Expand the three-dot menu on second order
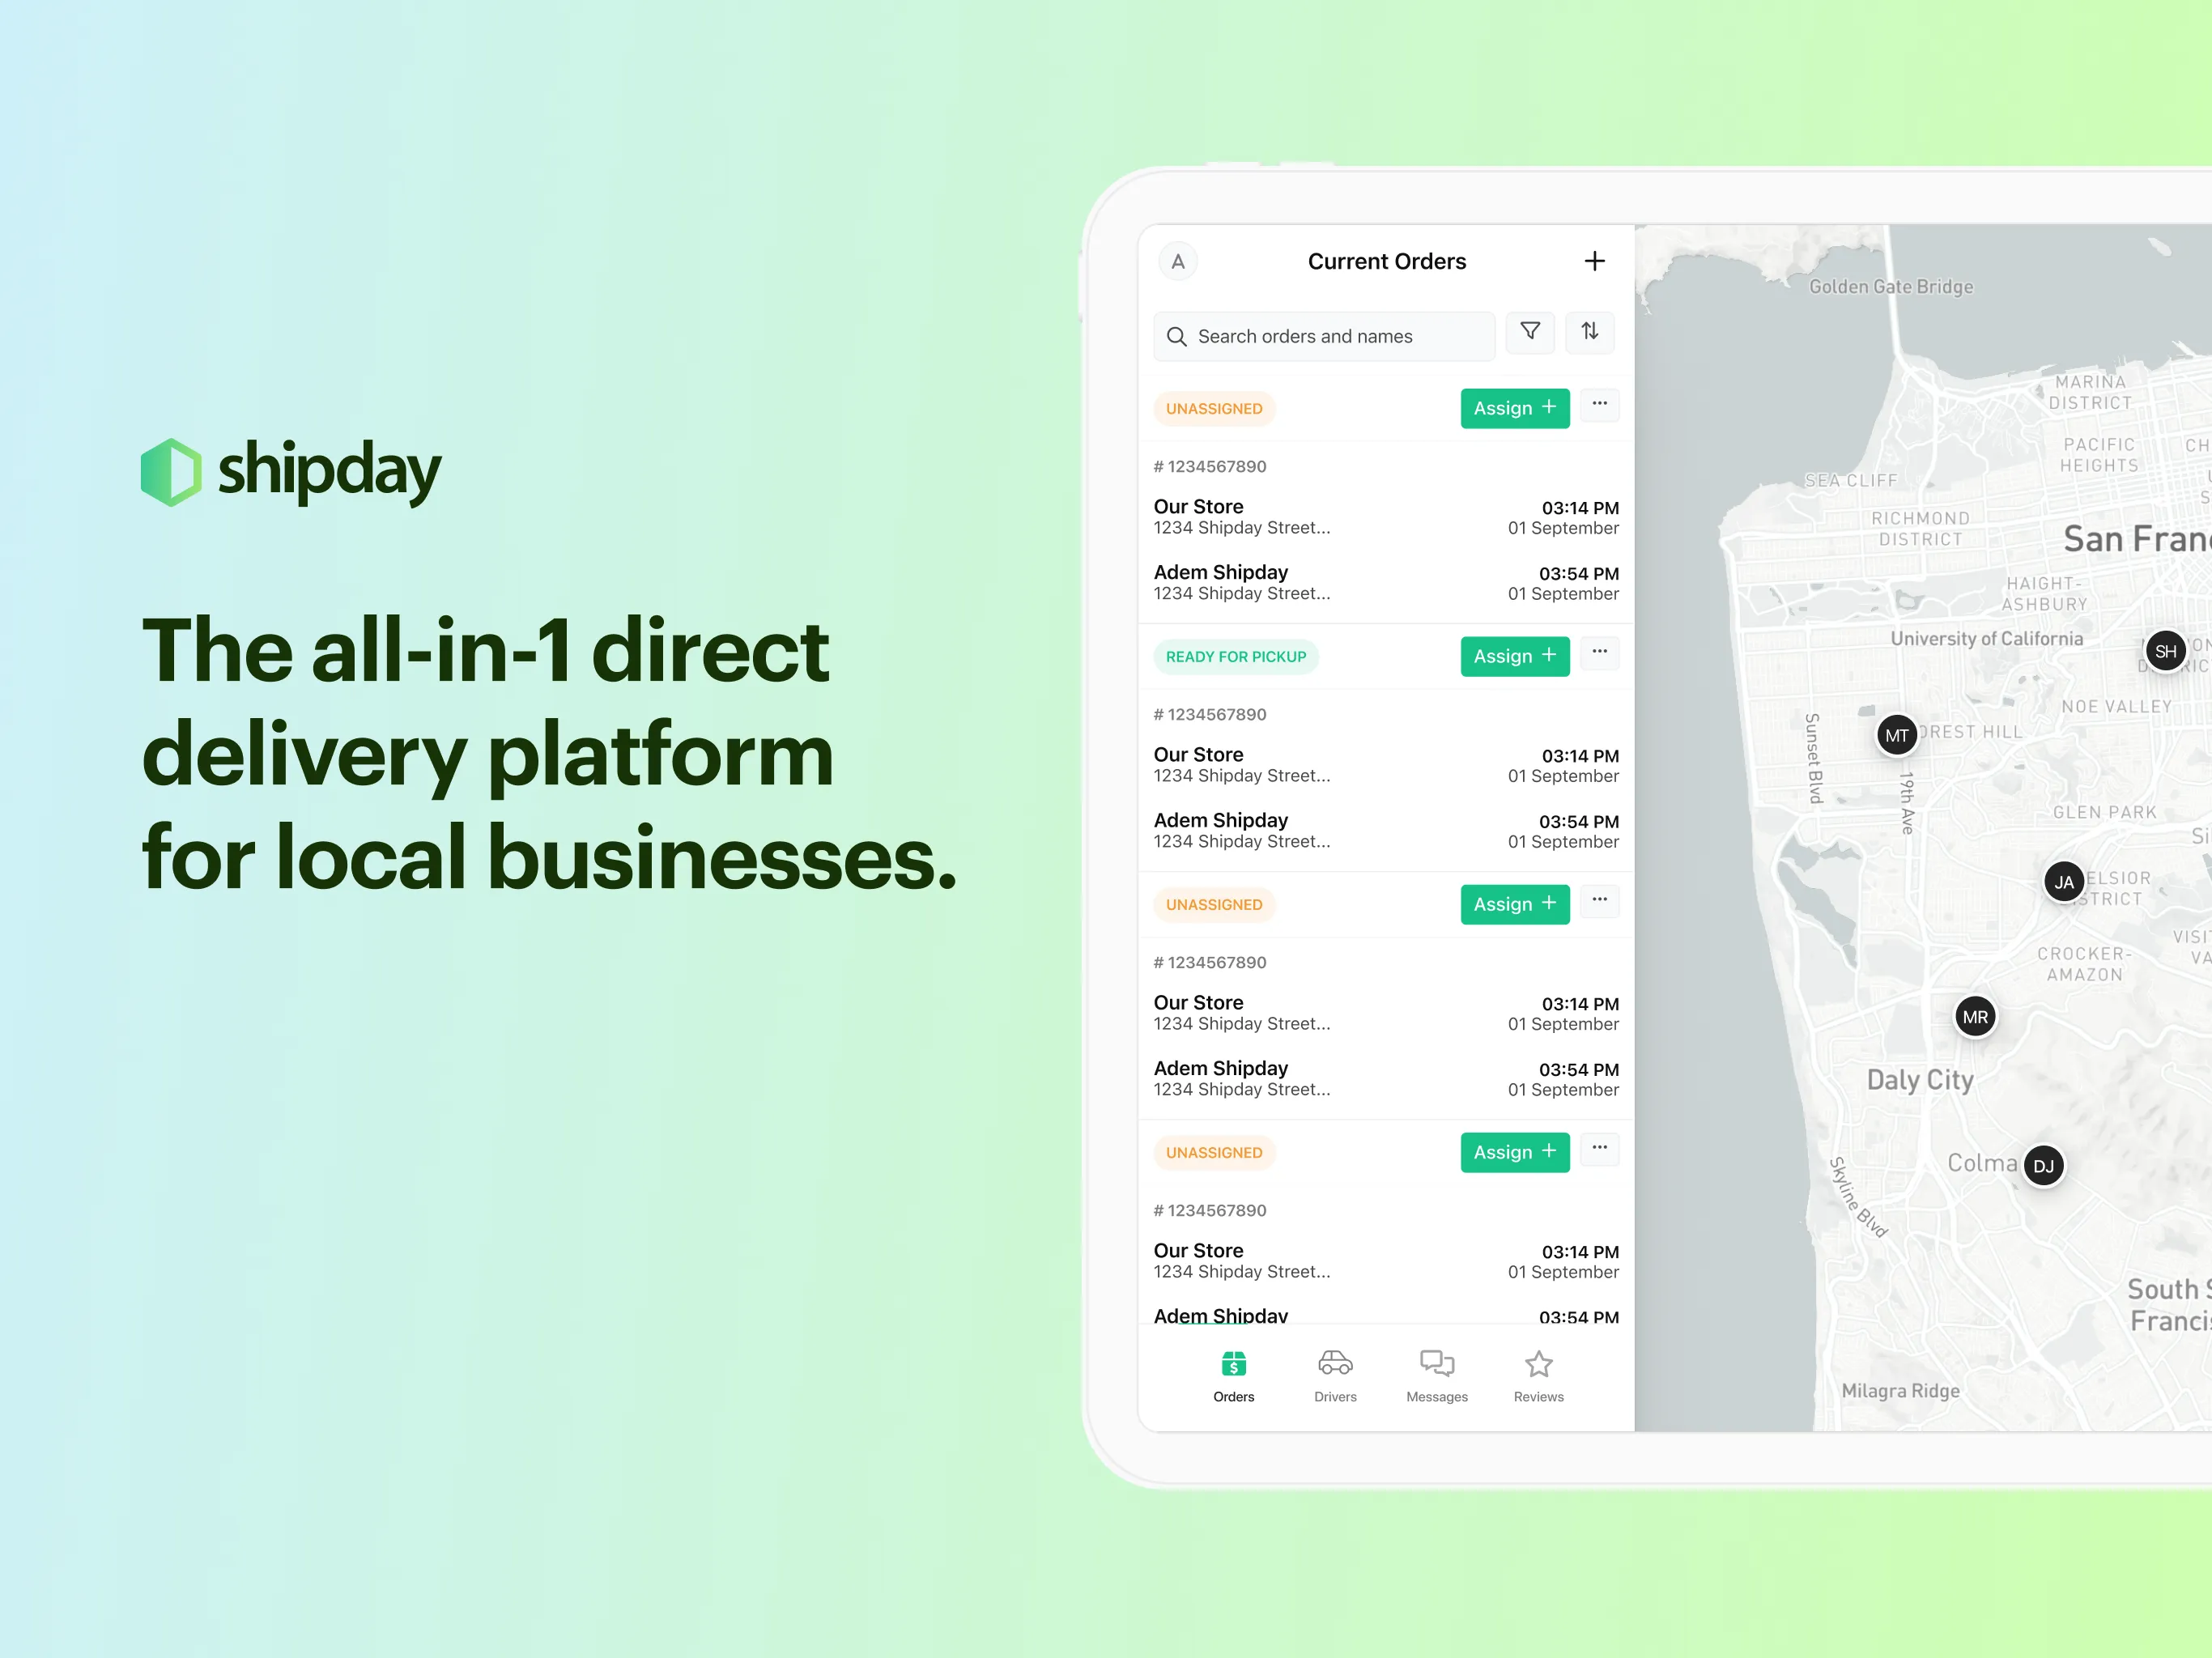The width and height of the screenshot is (2212, 1658). pos(1599,655)
